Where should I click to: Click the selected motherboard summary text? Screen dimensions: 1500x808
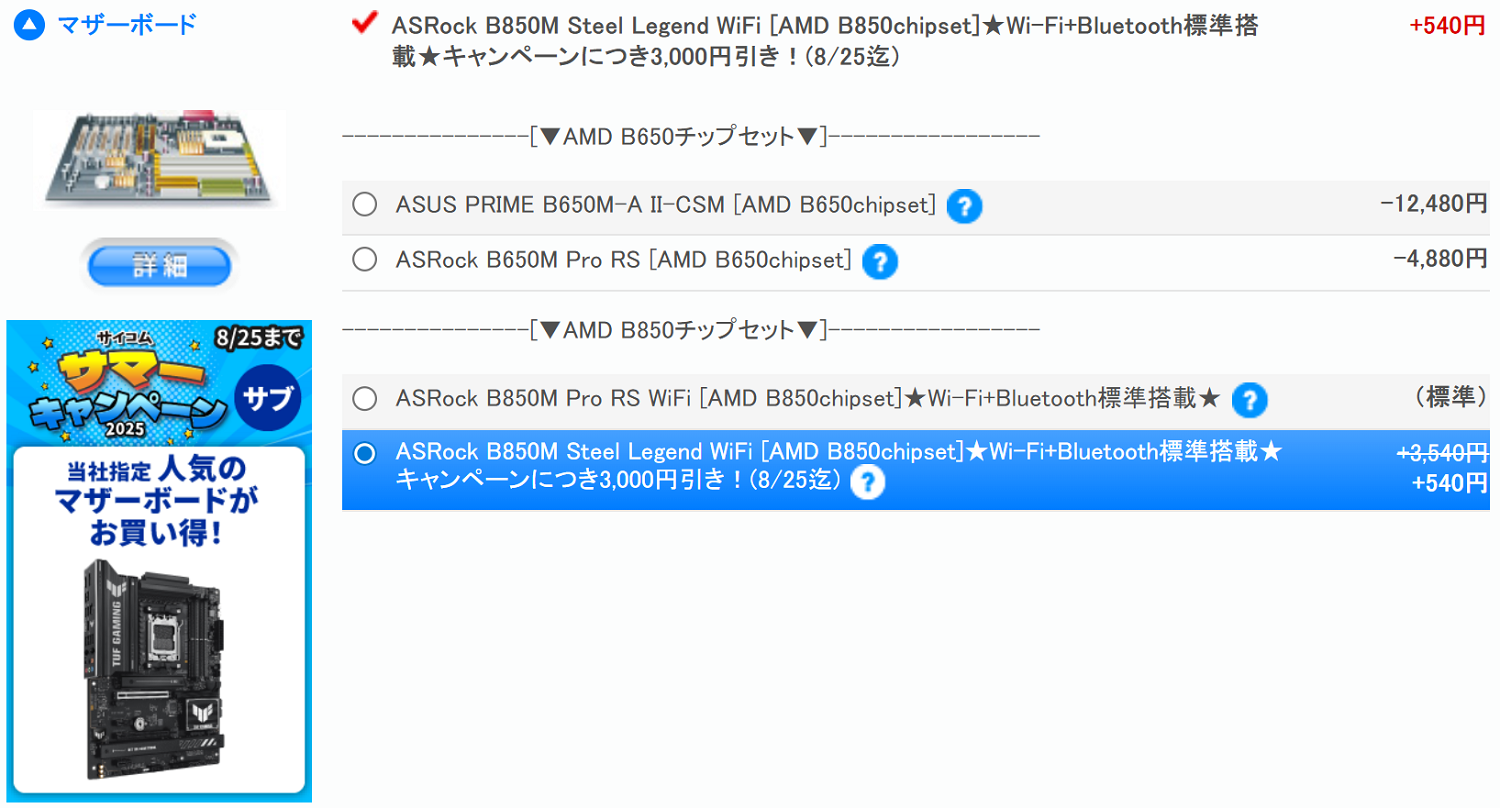(825, 41)
